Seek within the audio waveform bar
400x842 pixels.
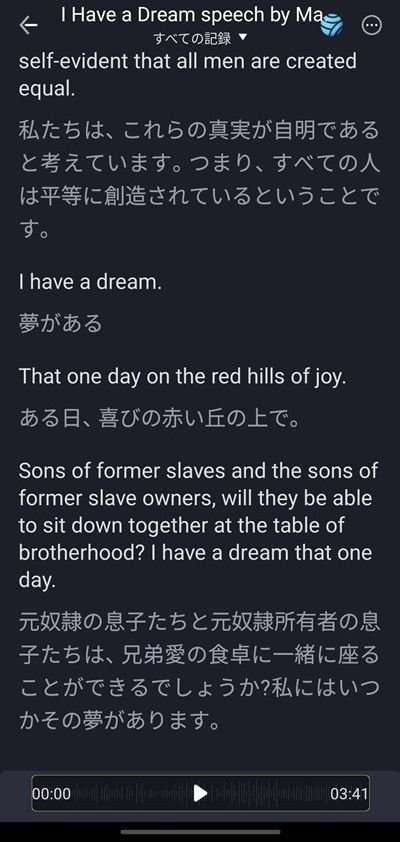point(200,793)
